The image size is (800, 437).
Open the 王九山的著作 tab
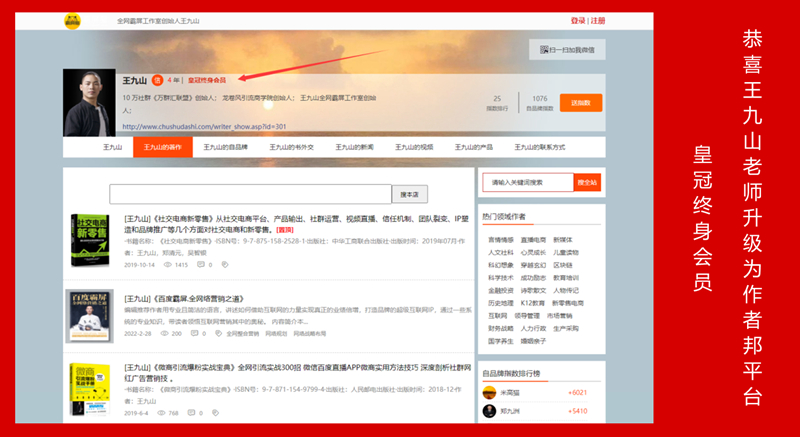click(x=162, y=147)
